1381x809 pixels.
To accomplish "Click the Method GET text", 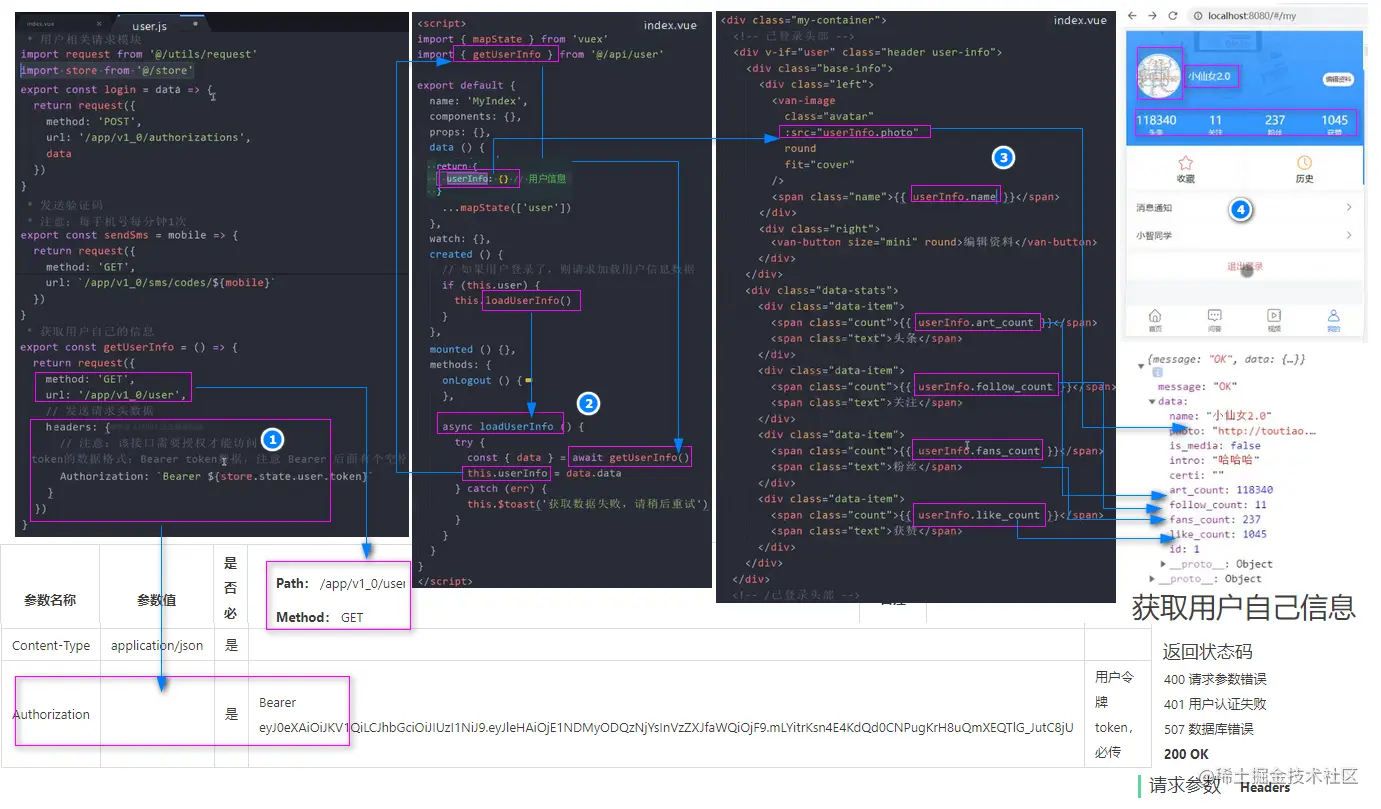I will tap(320, 617).
